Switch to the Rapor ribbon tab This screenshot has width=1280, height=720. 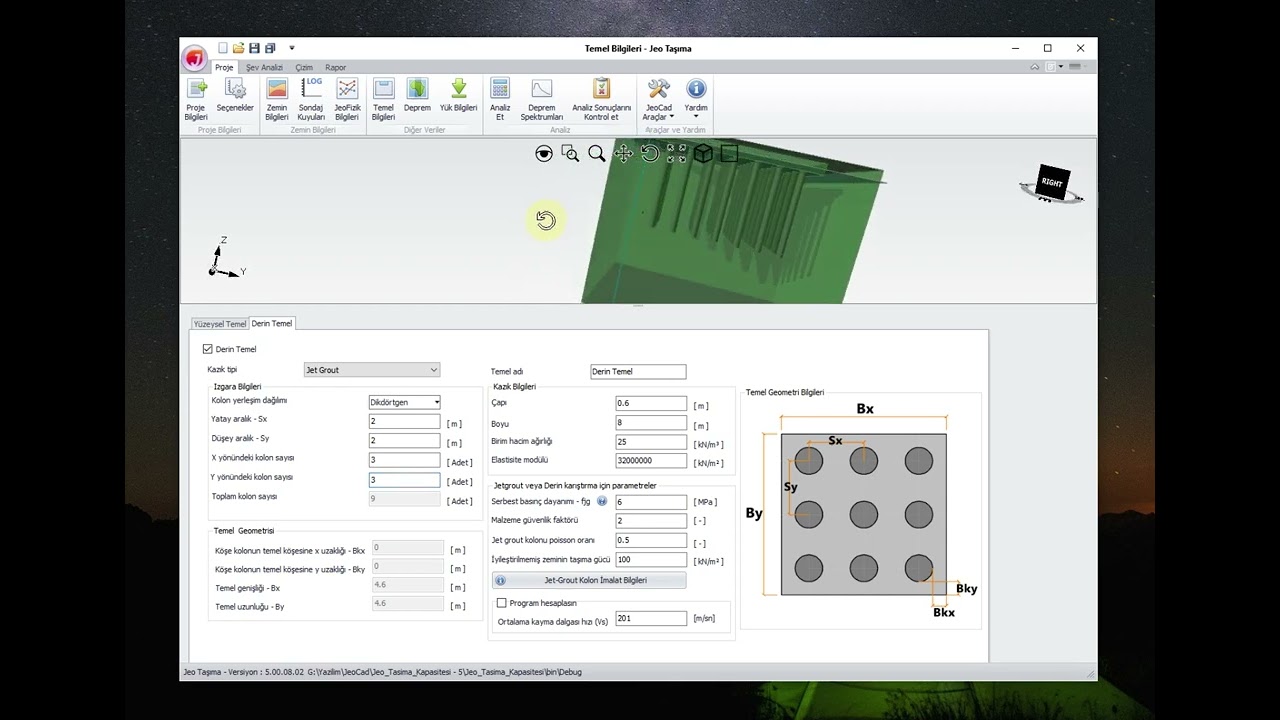[336, 67]
